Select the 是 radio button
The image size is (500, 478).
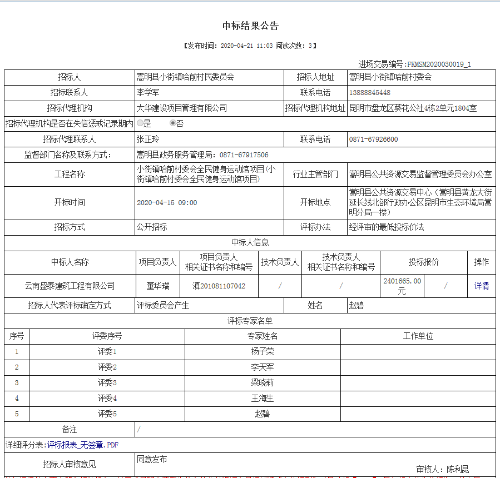click(140, 123)
